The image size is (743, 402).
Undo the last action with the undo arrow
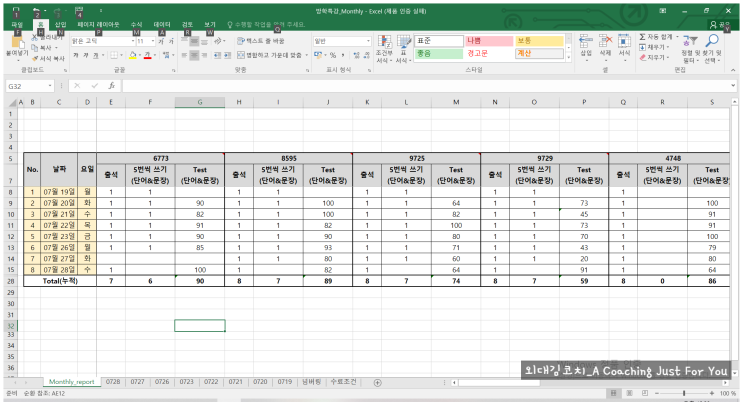pos(36,11)
